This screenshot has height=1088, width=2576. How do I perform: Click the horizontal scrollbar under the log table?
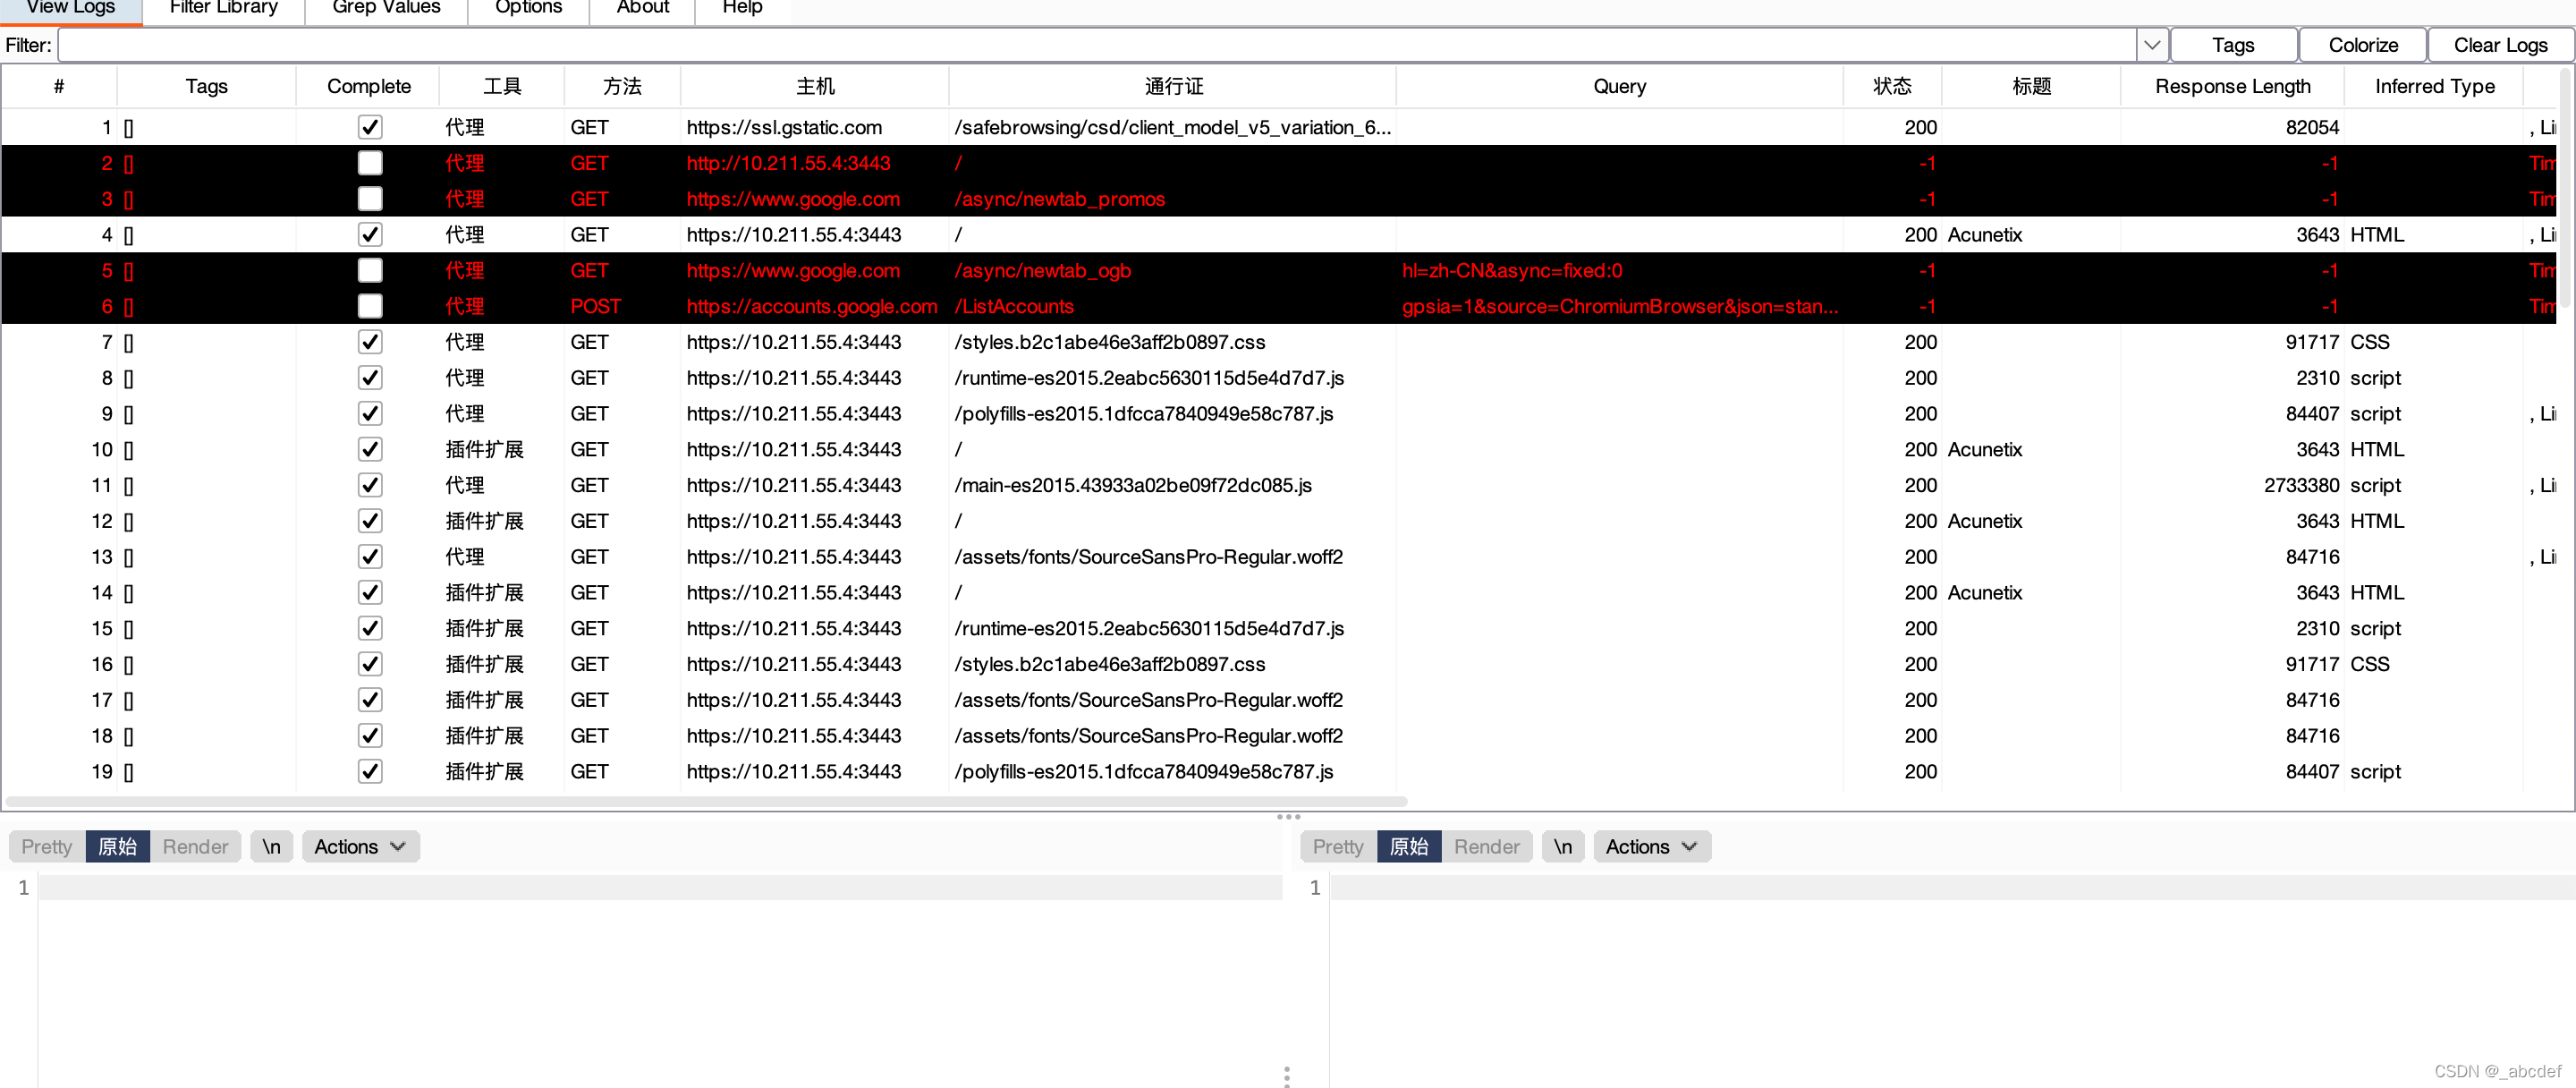tap(706, 801)
